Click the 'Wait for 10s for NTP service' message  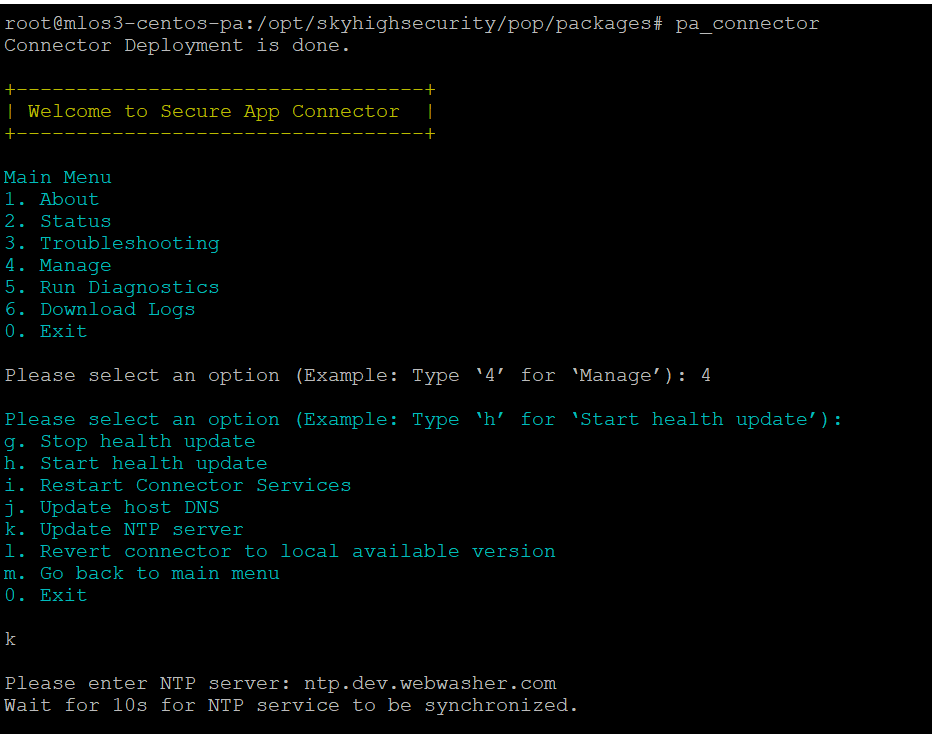(291, 705)
